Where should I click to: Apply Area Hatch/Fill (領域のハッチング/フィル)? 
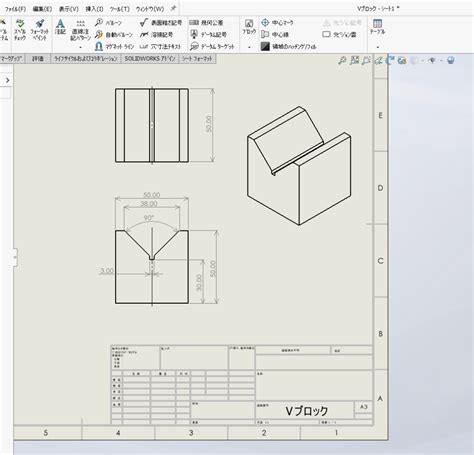tap(288, 46)
